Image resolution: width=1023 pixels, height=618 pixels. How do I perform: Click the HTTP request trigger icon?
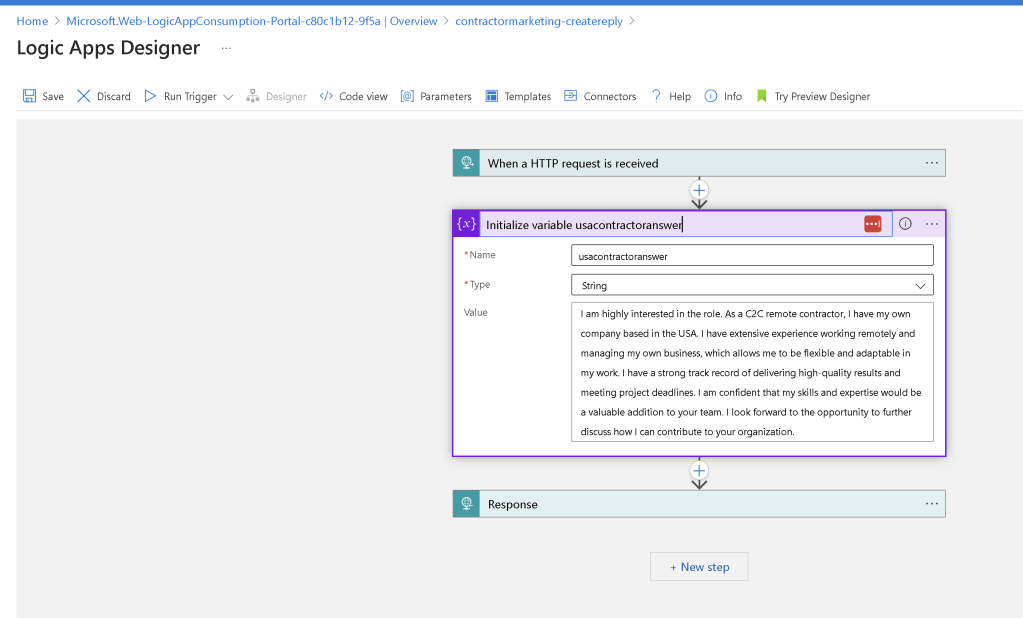pos(466,163)
